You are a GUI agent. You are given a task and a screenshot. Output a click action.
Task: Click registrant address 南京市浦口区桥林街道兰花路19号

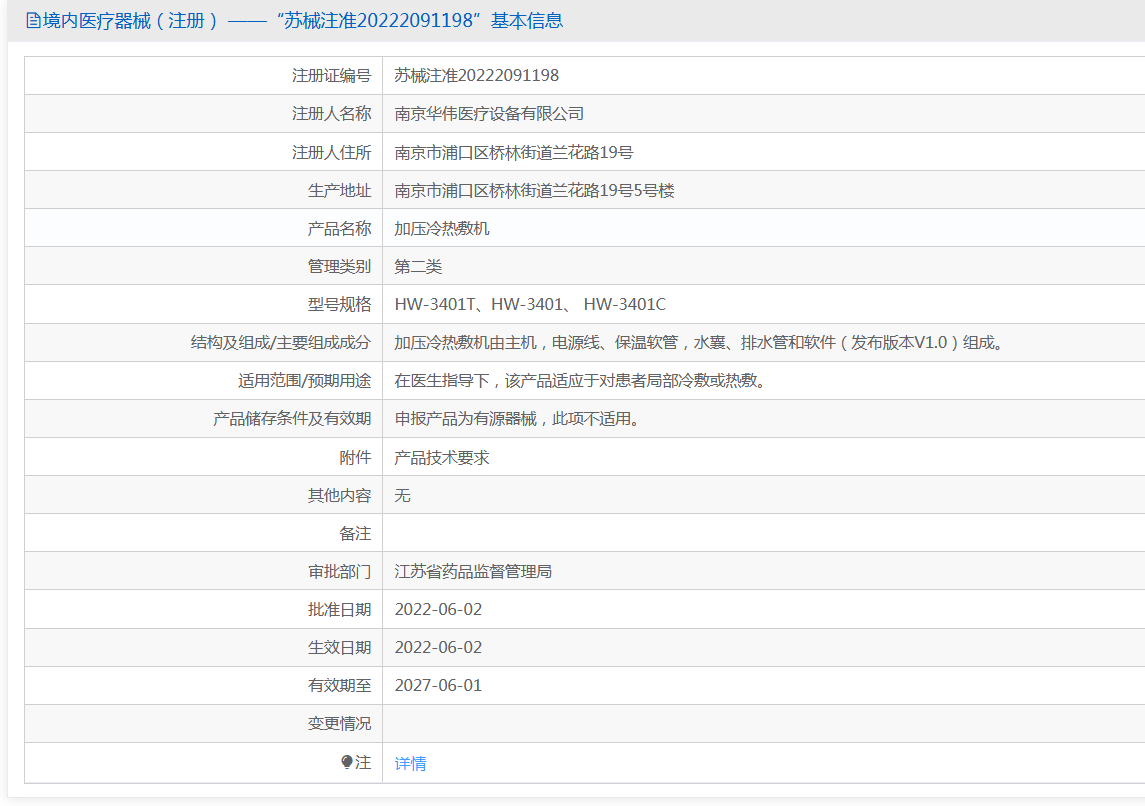514,153
